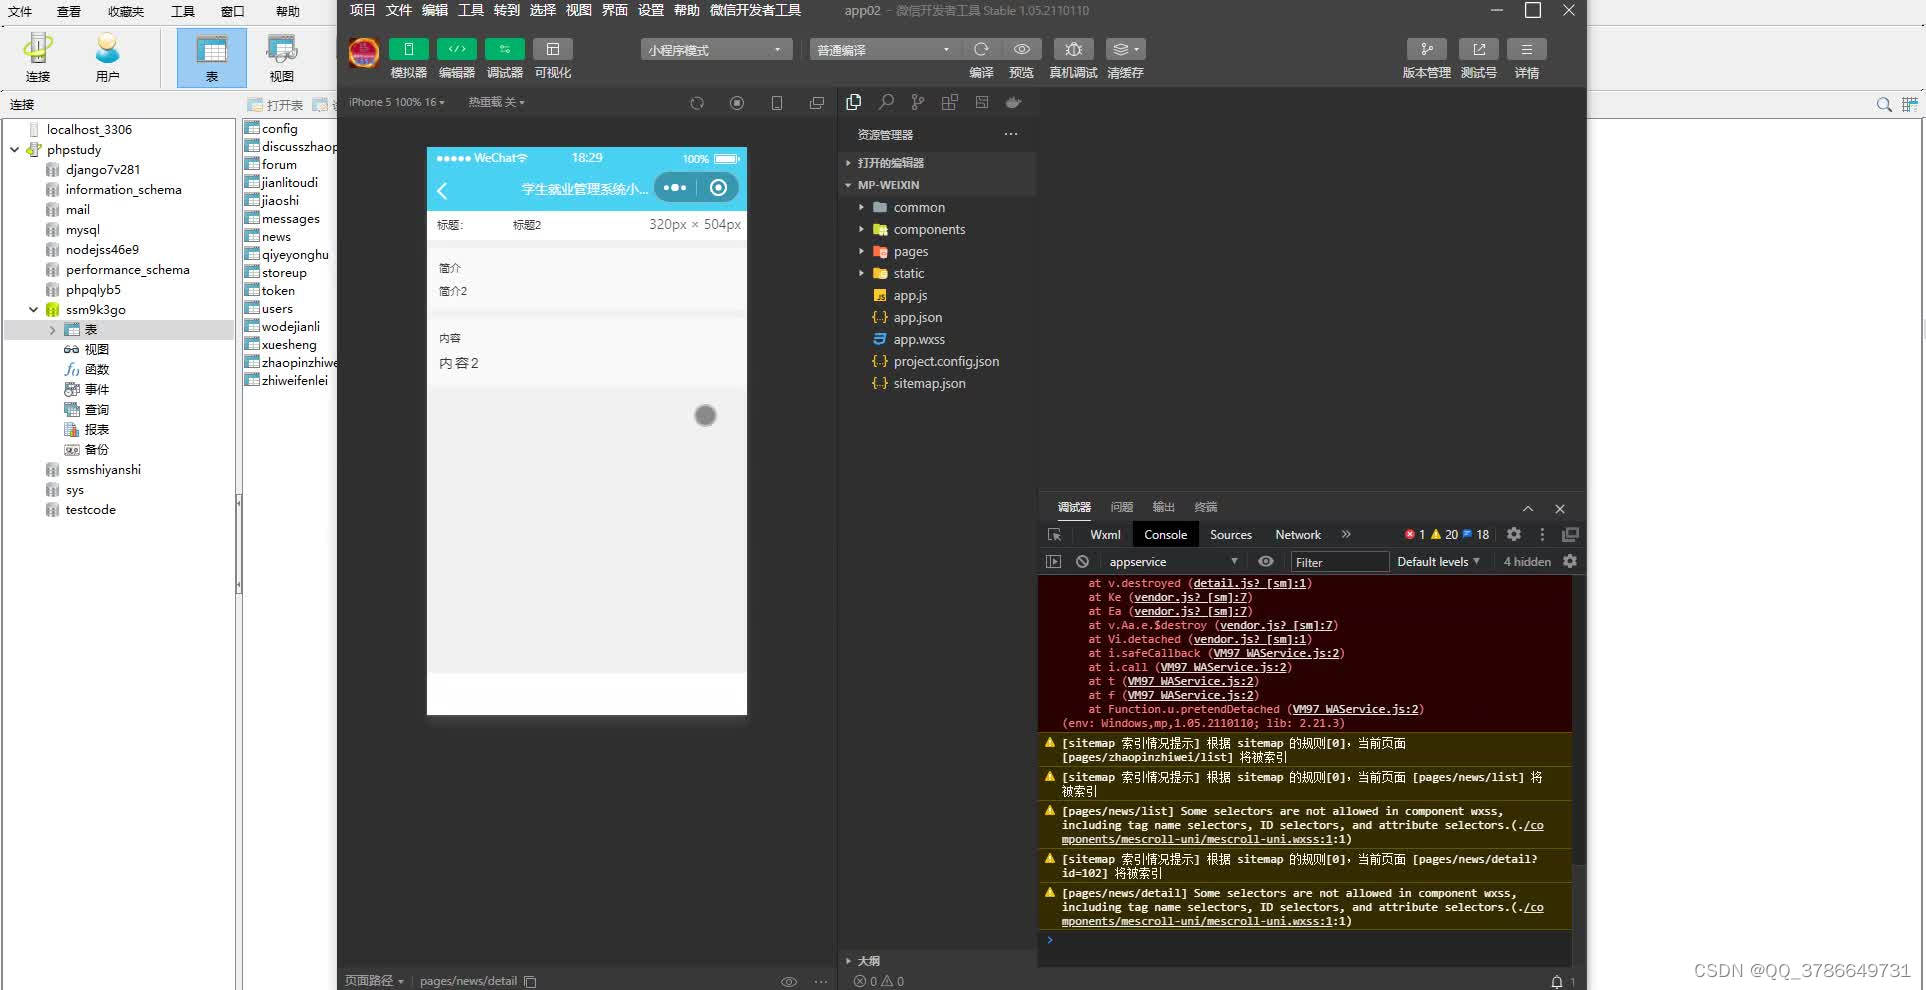Open the iPhone 5 device selector dropdown
Screen dimensions: 1926x990
tap(397, 102)
